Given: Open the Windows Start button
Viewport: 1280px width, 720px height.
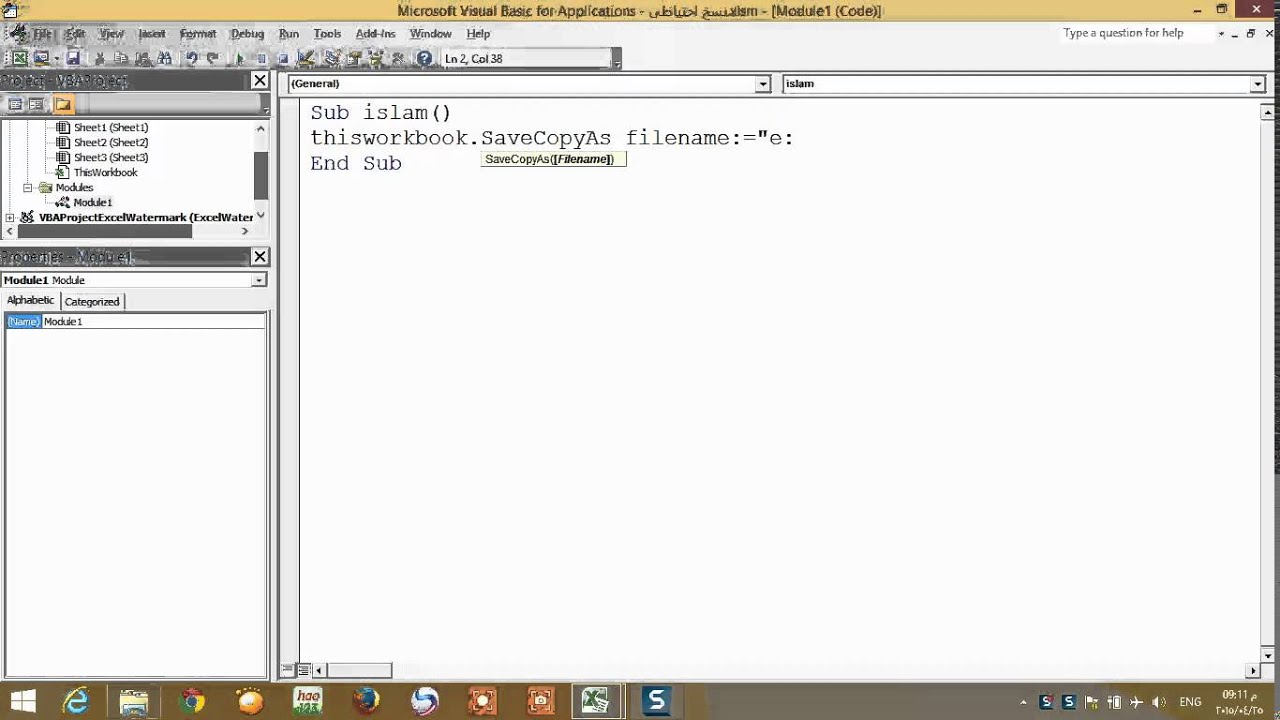Looking at the screenshot, I should (22, 700).
